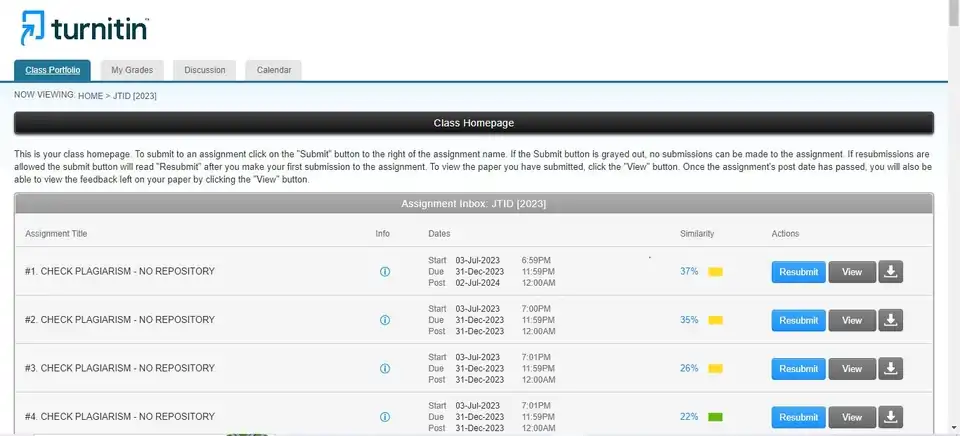
Task: Open the My Grades tab
Action: click(x=132, y=70)
